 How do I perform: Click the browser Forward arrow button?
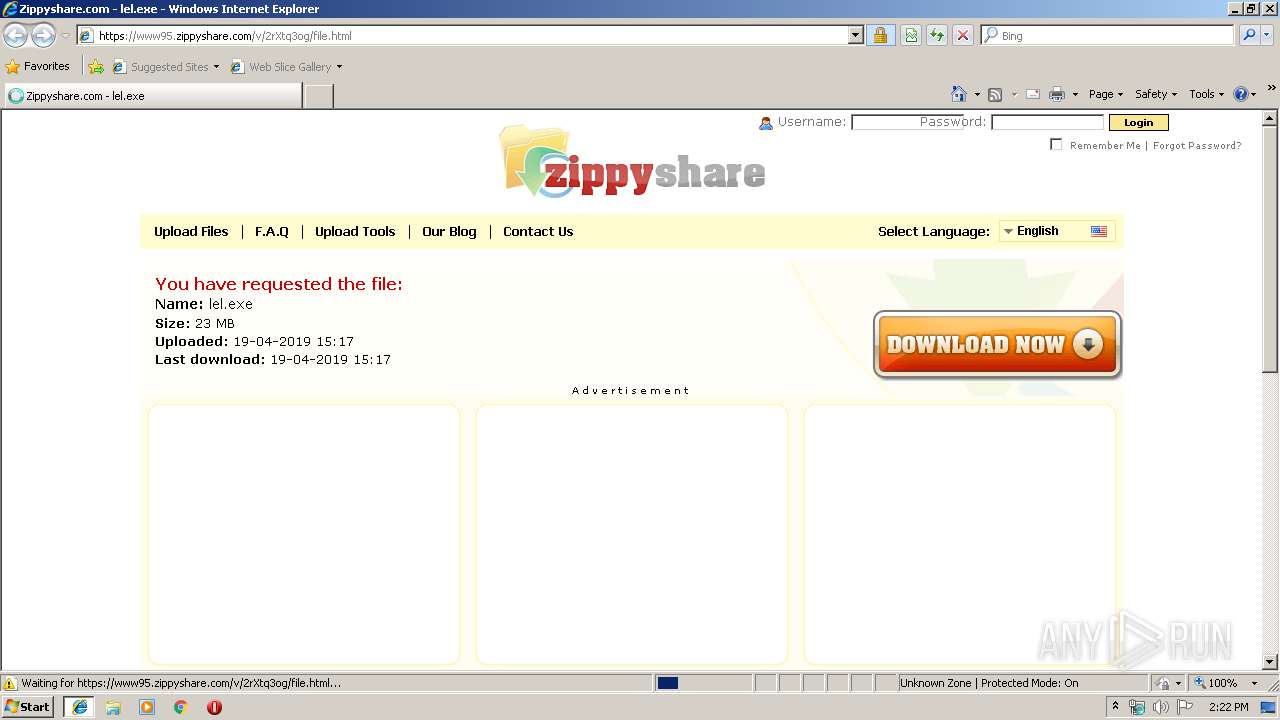(43, 36)
